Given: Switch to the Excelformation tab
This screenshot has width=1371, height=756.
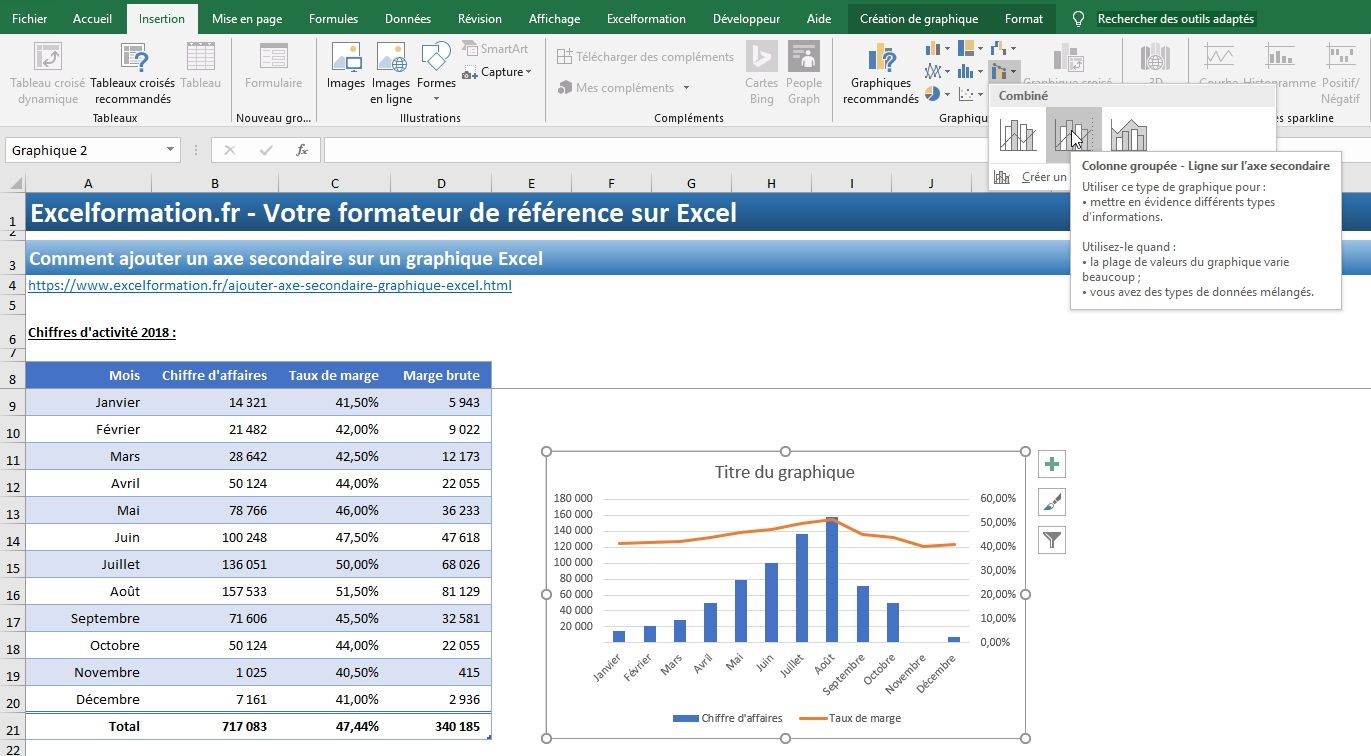Looking at the screenshot, I should (646, 18).
